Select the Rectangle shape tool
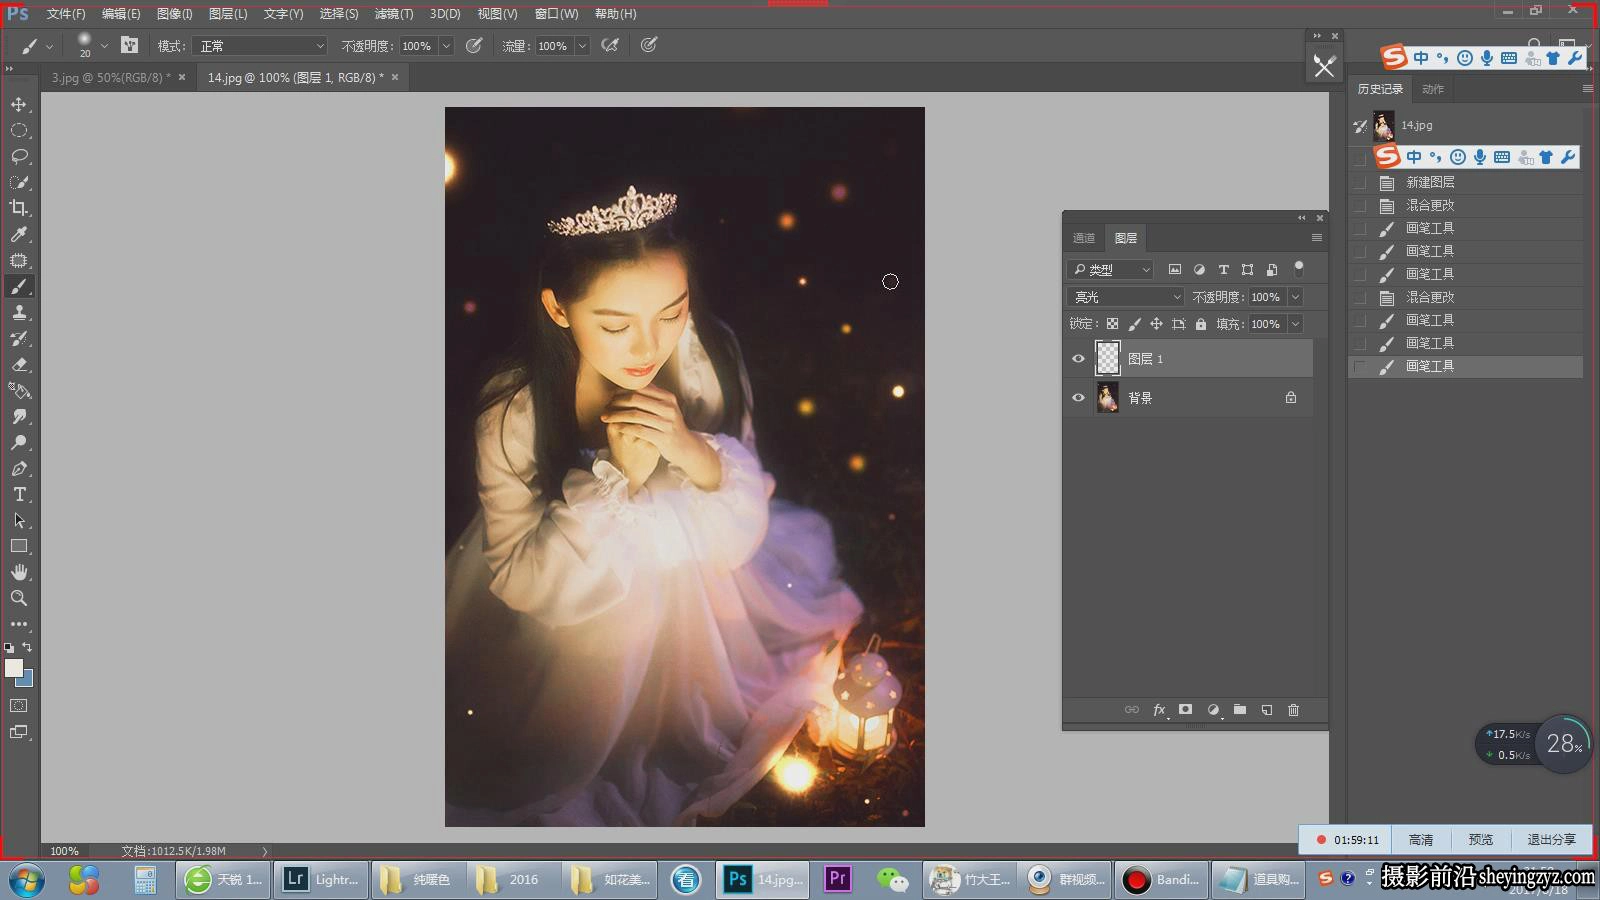1600x900 pixels. (x=19, y=546)
